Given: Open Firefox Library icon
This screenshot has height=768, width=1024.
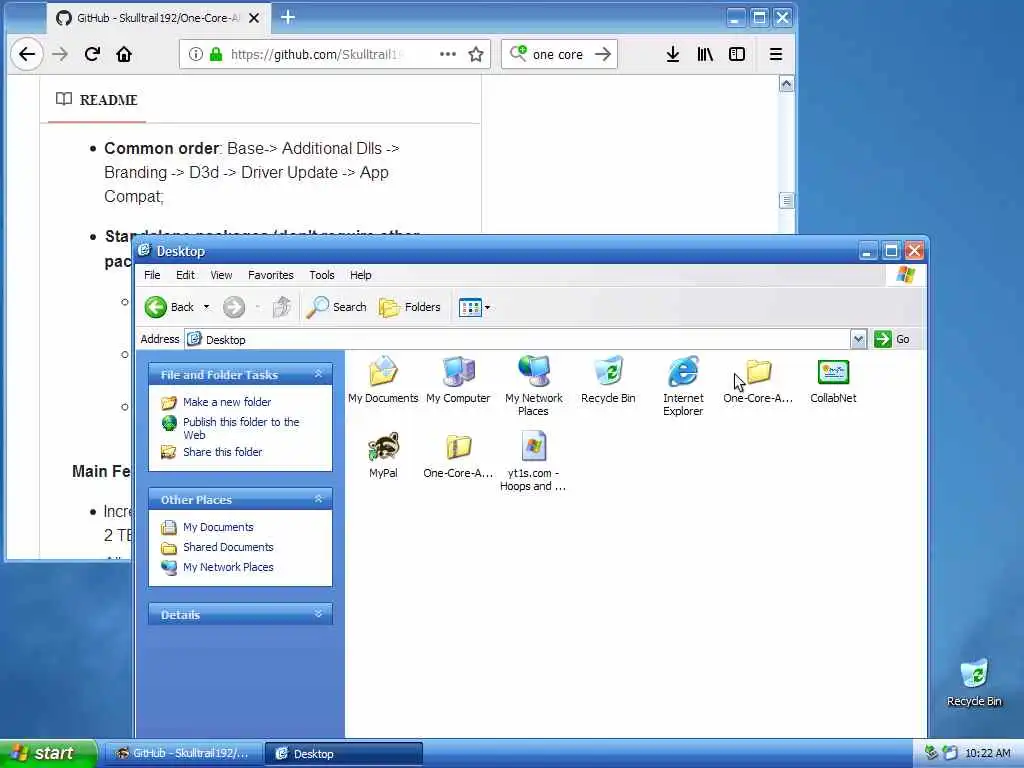Looking at the screenshot, I should tap(705, 54).
